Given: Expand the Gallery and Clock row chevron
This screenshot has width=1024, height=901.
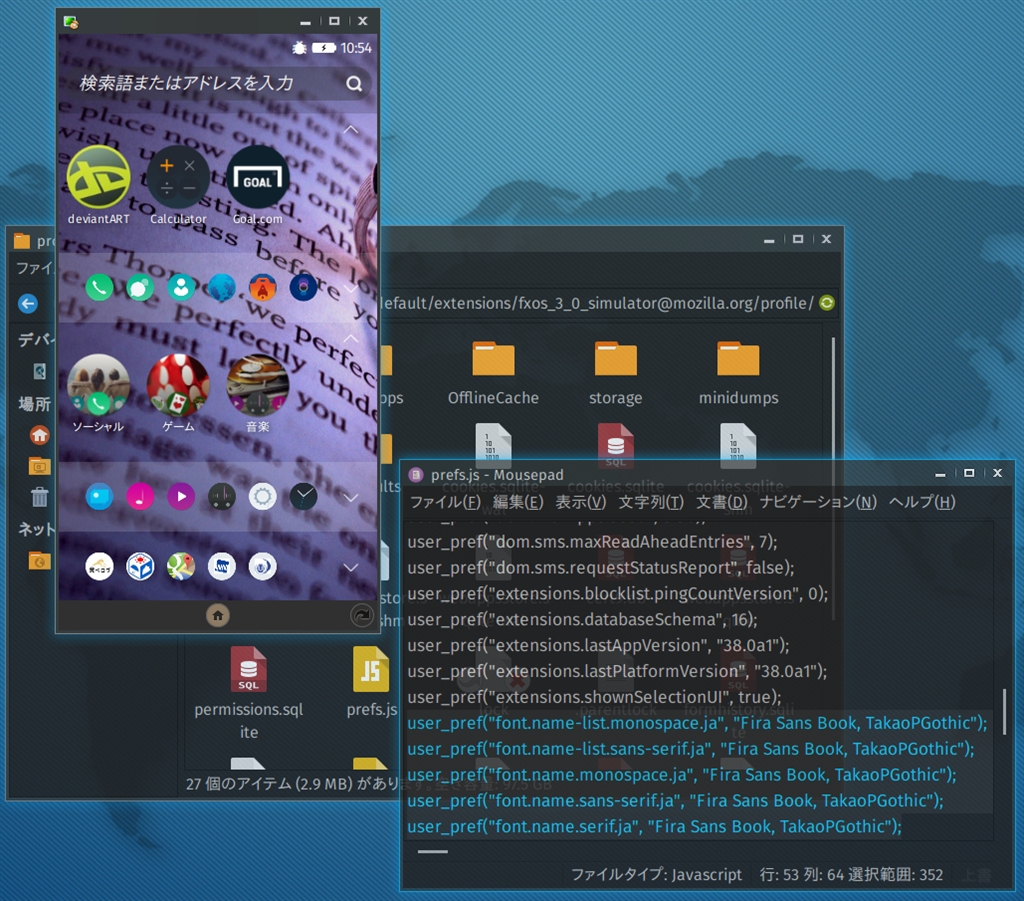Looking at the screenshot, I should click(351, 498).
